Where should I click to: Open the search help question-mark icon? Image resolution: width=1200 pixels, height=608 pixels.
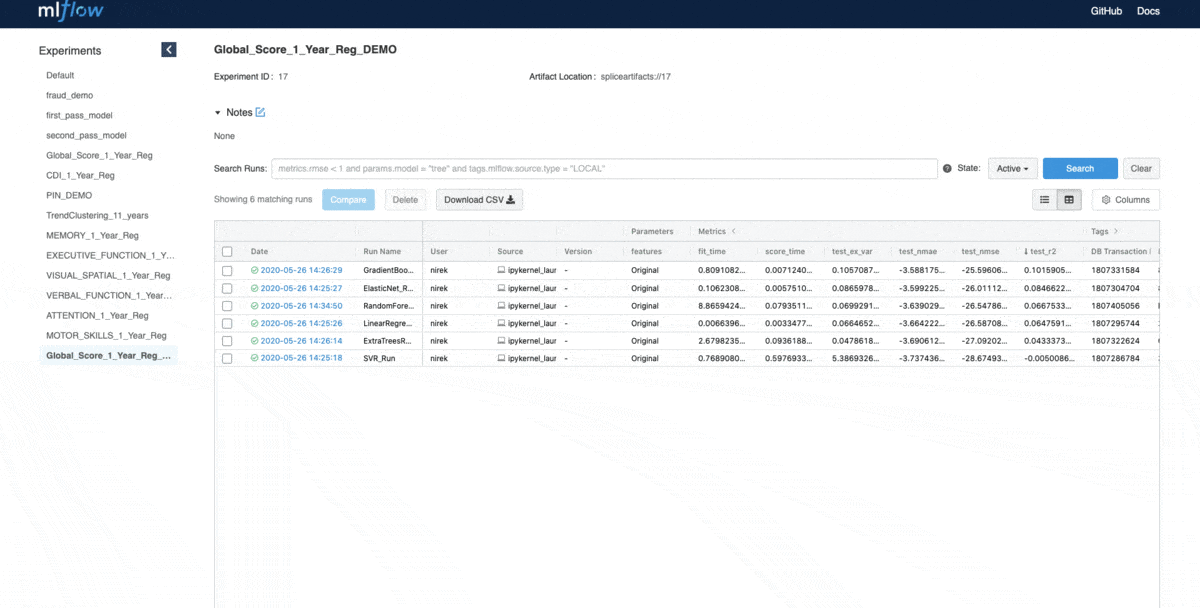pyautogui.click(x=946, y=168)
